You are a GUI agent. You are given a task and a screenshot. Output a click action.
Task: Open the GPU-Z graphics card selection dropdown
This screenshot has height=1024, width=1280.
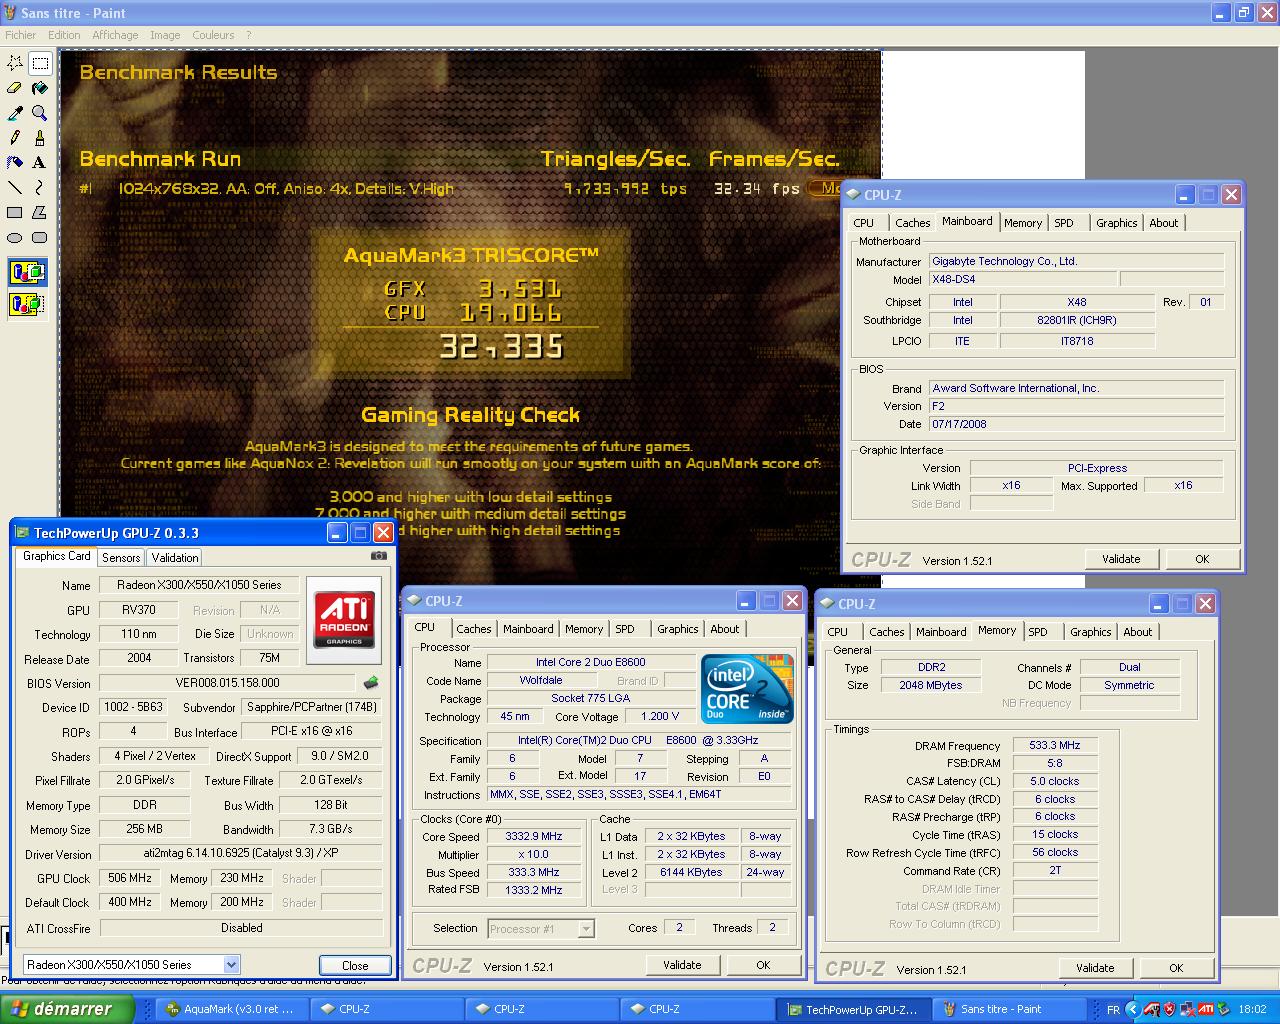(x=231, y=965)
